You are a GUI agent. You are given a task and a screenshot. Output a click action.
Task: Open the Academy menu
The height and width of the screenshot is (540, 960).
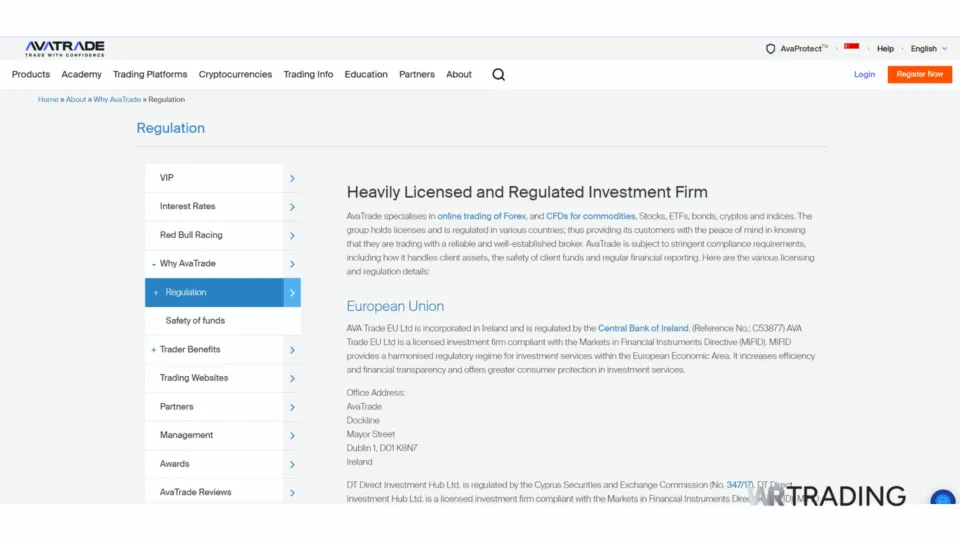81,75
